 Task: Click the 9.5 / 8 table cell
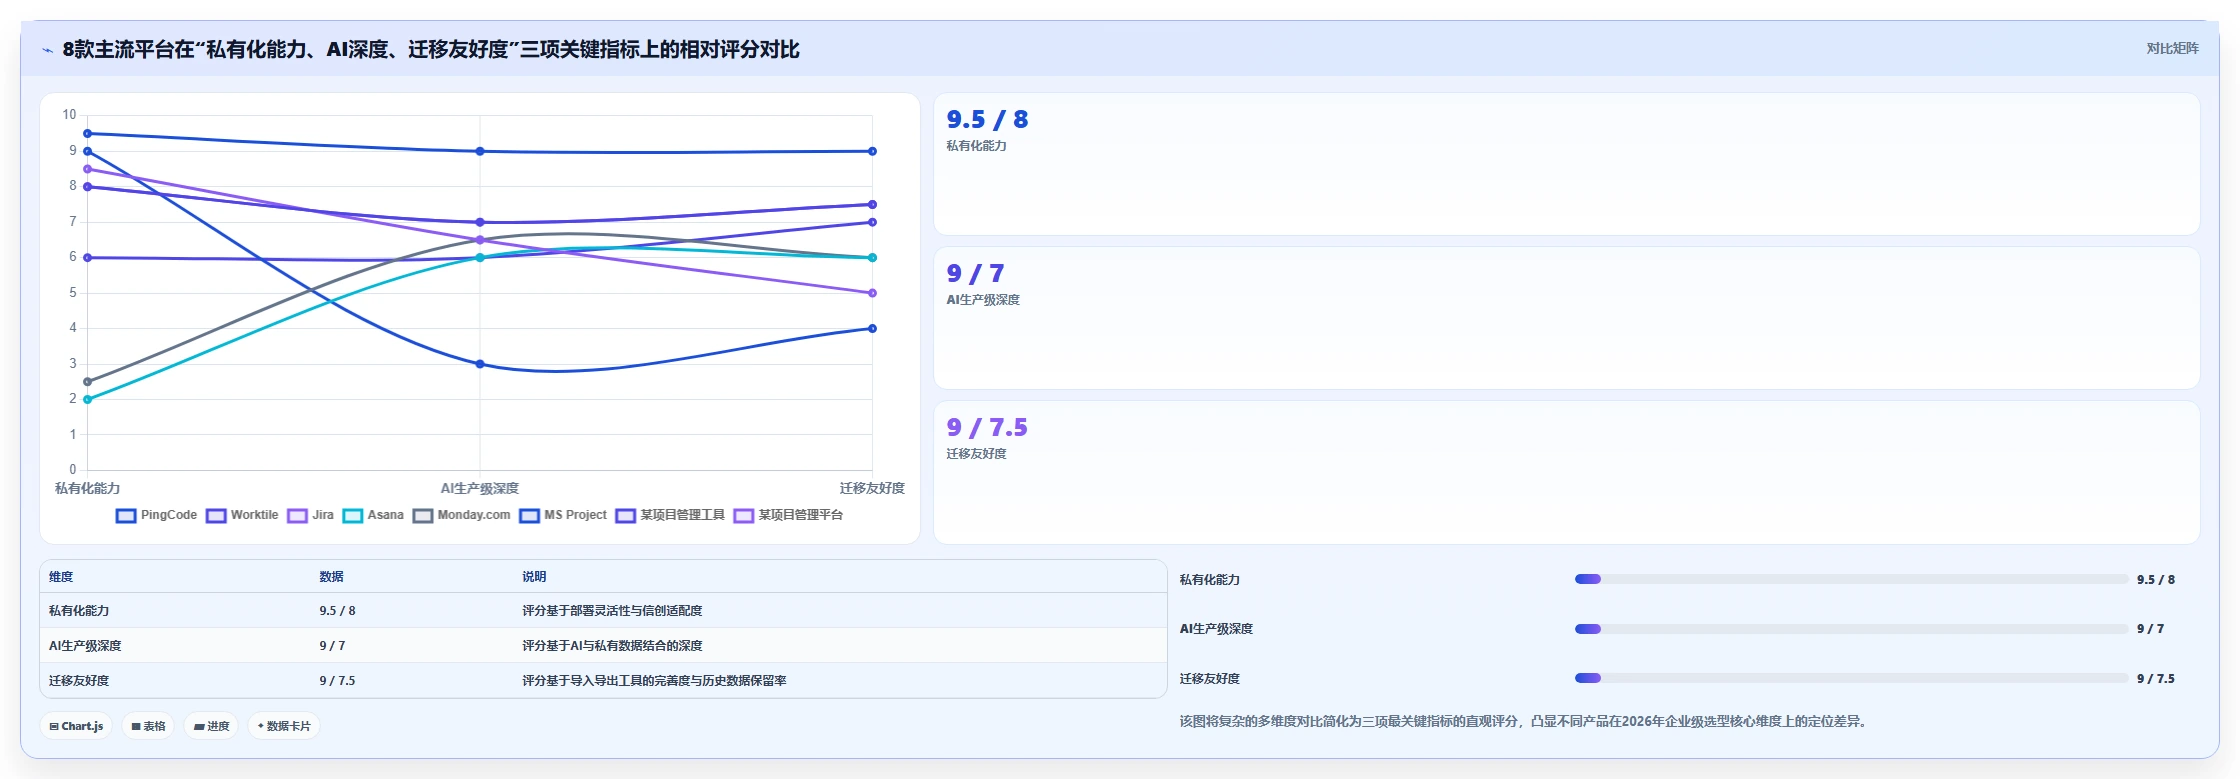(337, 611)
